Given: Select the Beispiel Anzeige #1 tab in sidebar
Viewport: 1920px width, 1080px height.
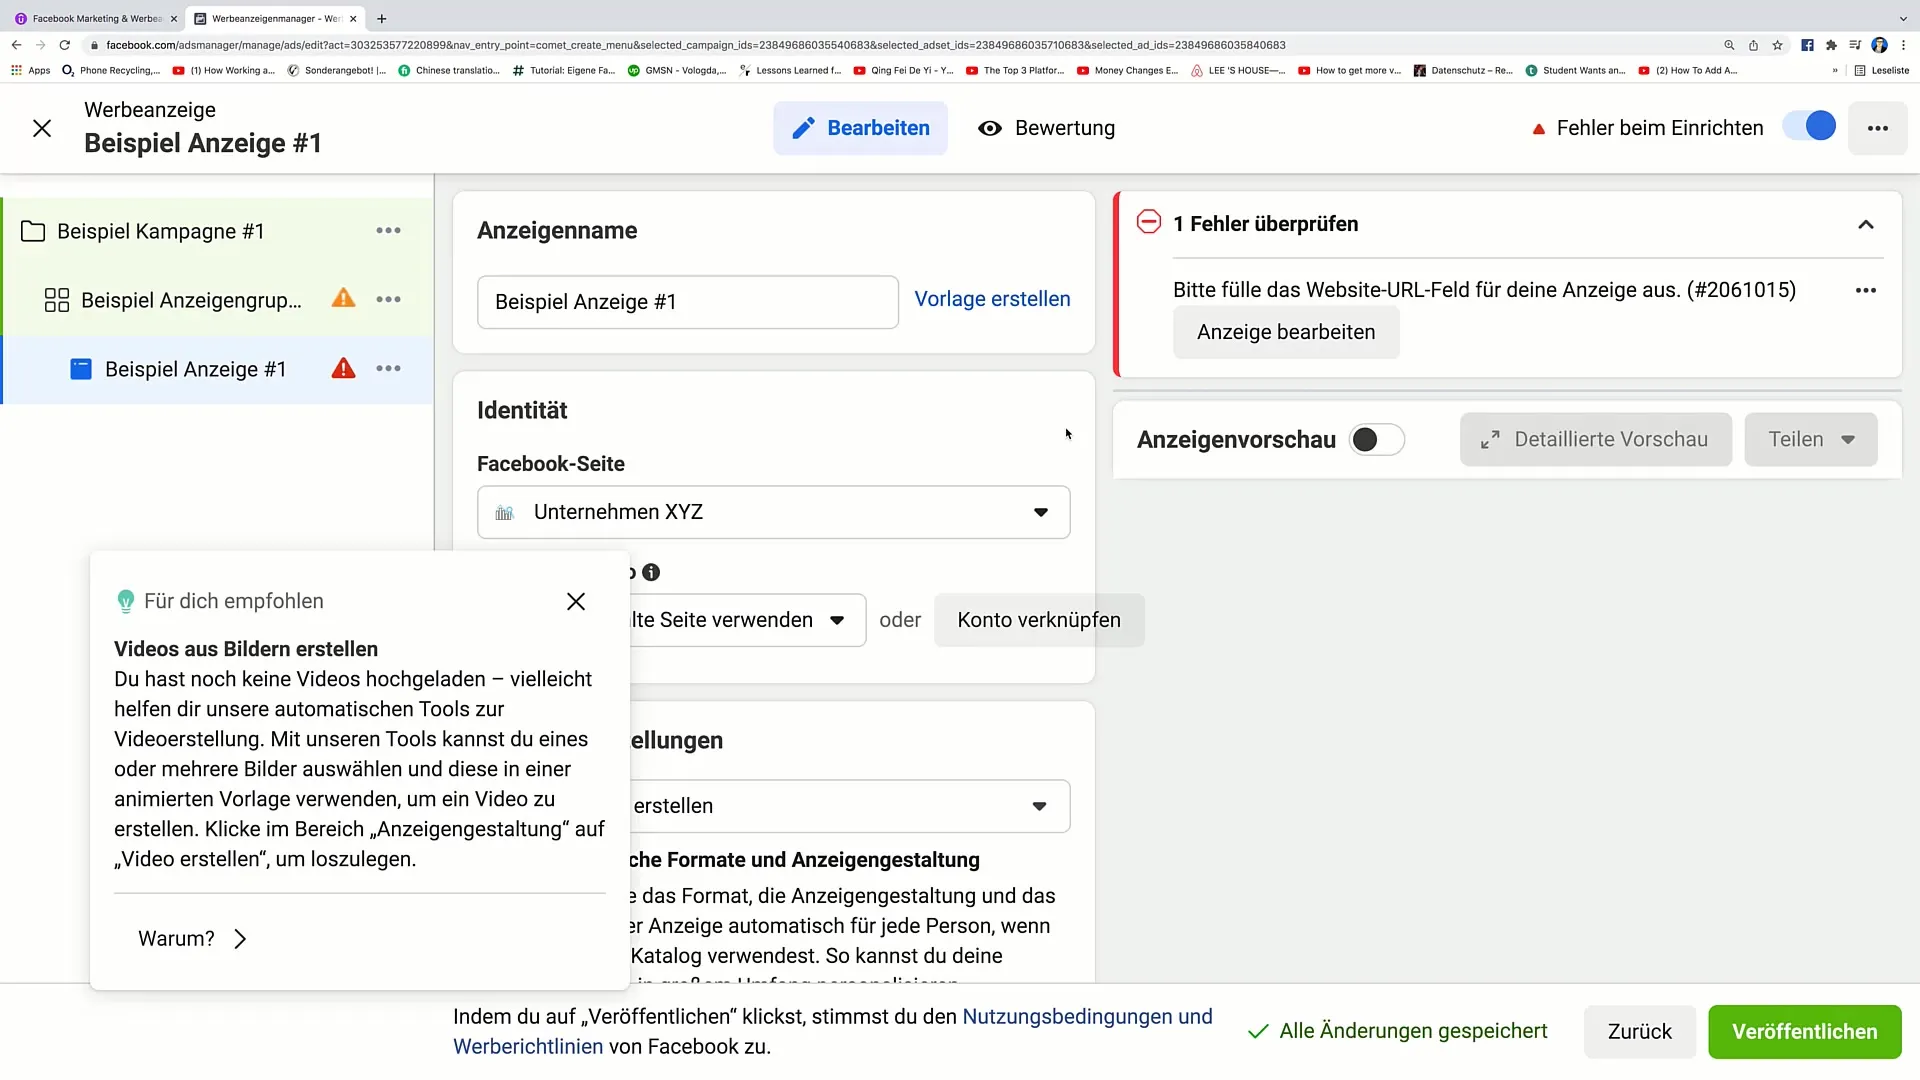Looking at the screenshot, I should 195,368.
